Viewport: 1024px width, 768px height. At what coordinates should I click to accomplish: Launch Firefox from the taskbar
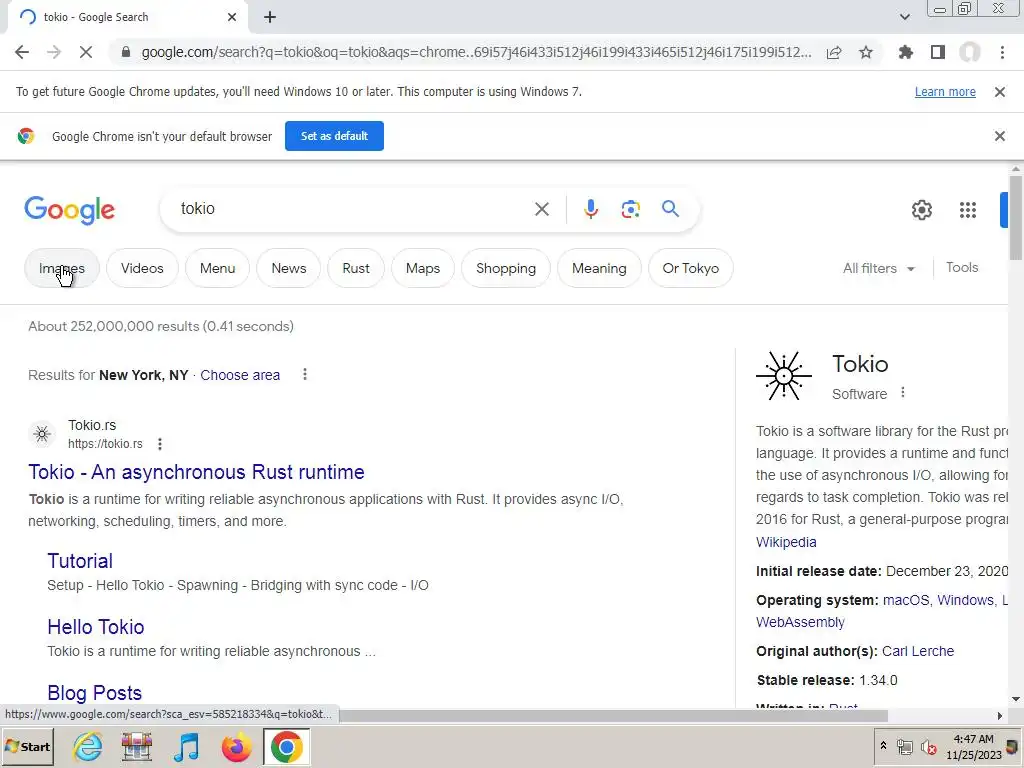pyautogui.click(x=236, y=746)
